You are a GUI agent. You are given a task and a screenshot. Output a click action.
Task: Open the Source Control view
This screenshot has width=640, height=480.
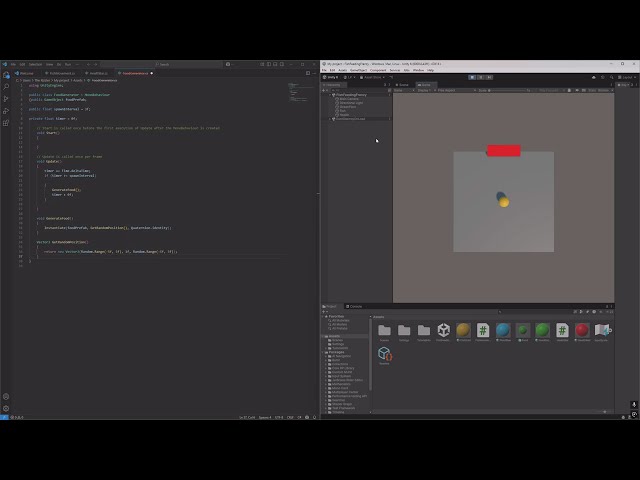pos(6,99)
